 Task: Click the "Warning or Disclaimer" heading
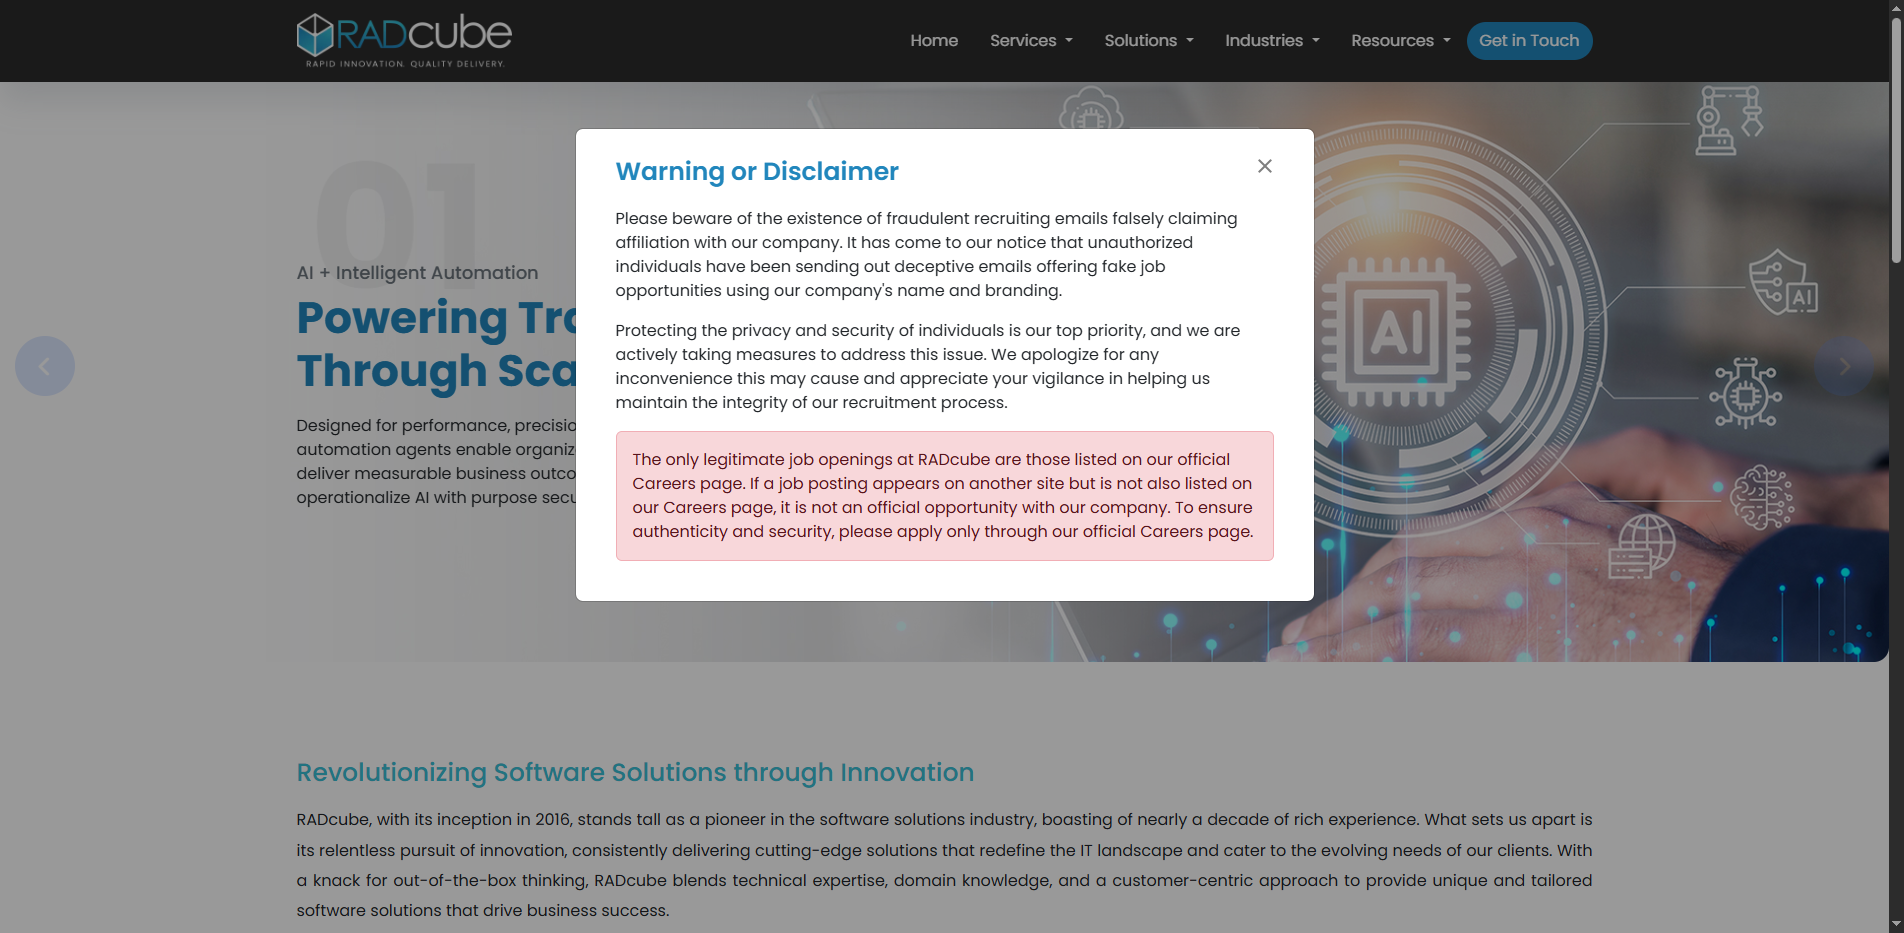click(x=757, y=172)
